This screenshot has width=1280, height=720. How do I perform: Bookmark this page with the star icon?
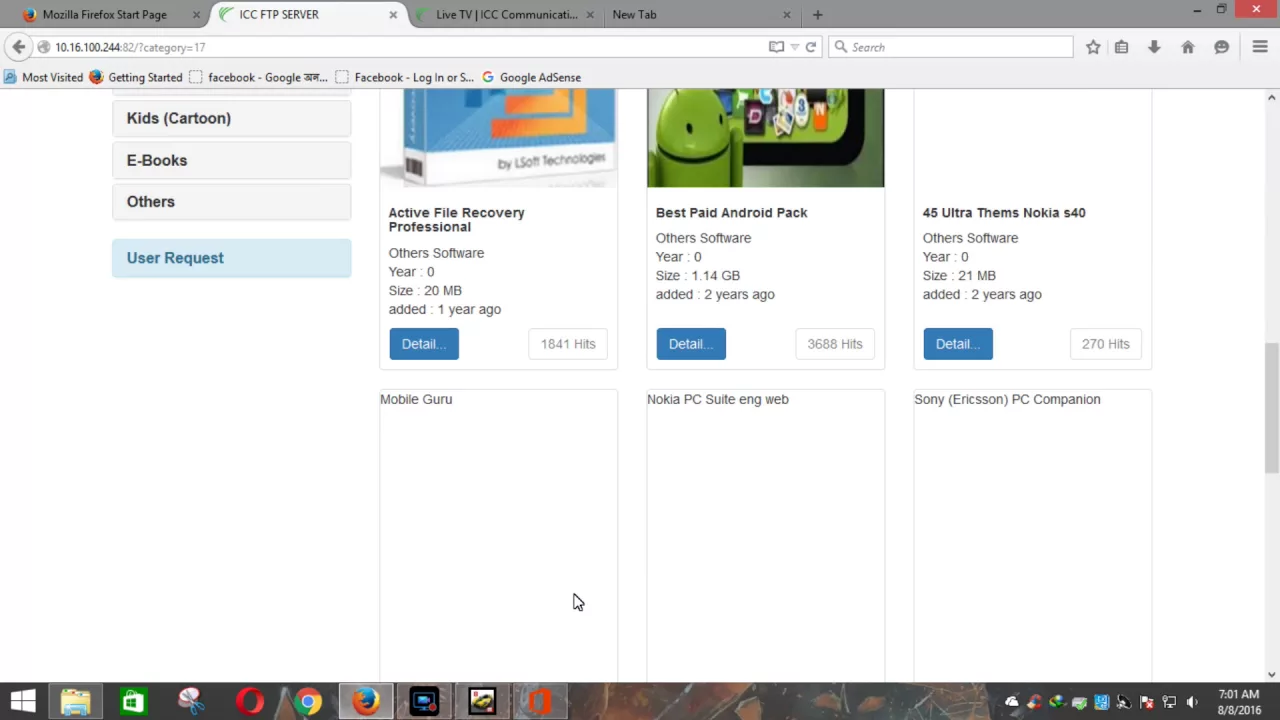click(x=1093, y=47)
